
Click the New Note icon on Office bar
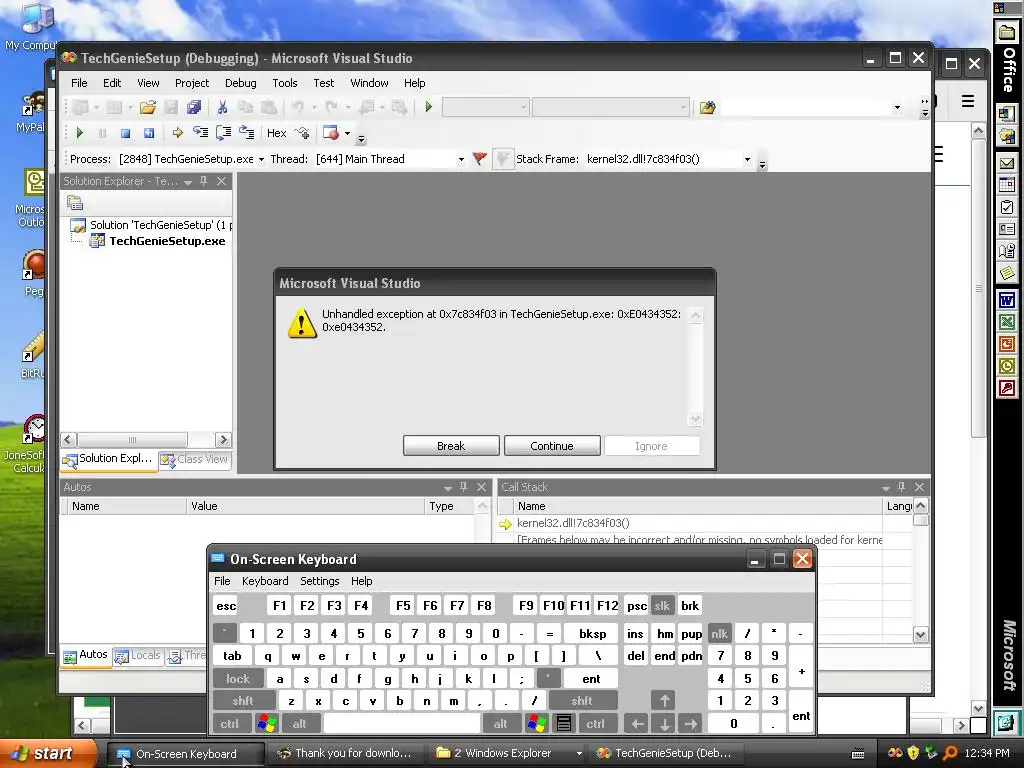click(1006, 272)
